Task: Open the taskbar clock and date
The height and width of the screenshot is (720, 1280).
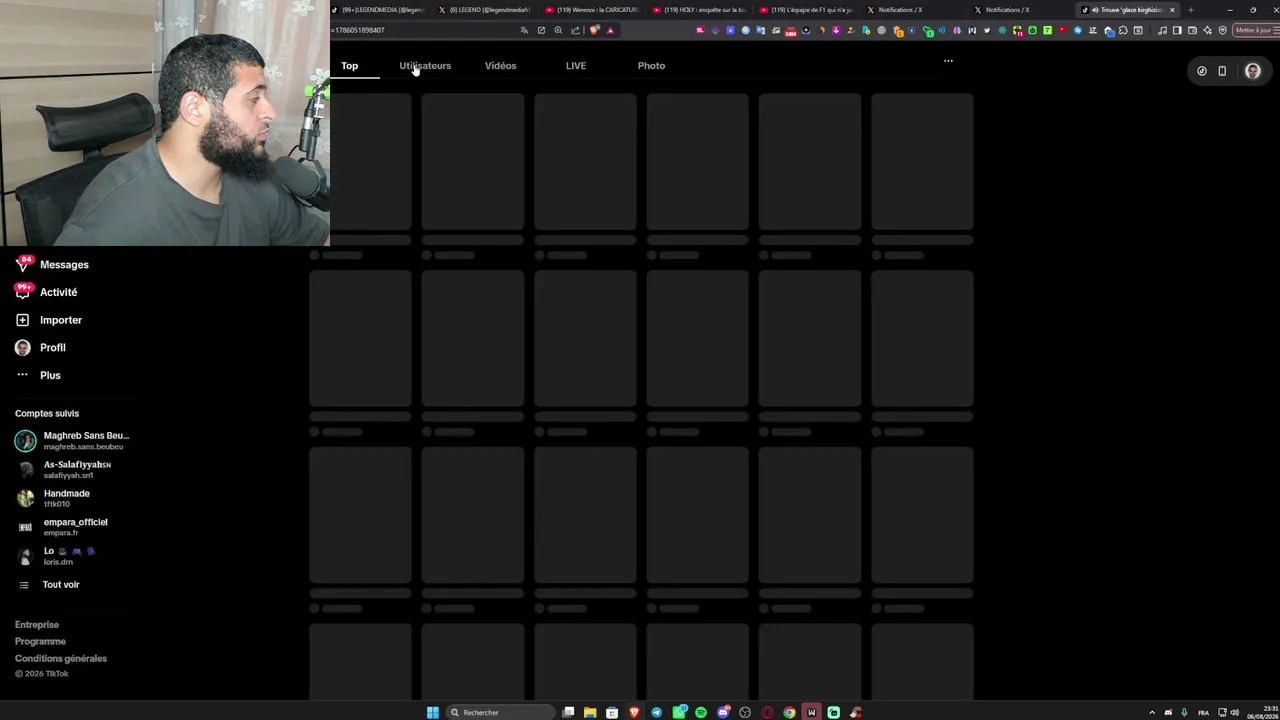Action: 1260,712
